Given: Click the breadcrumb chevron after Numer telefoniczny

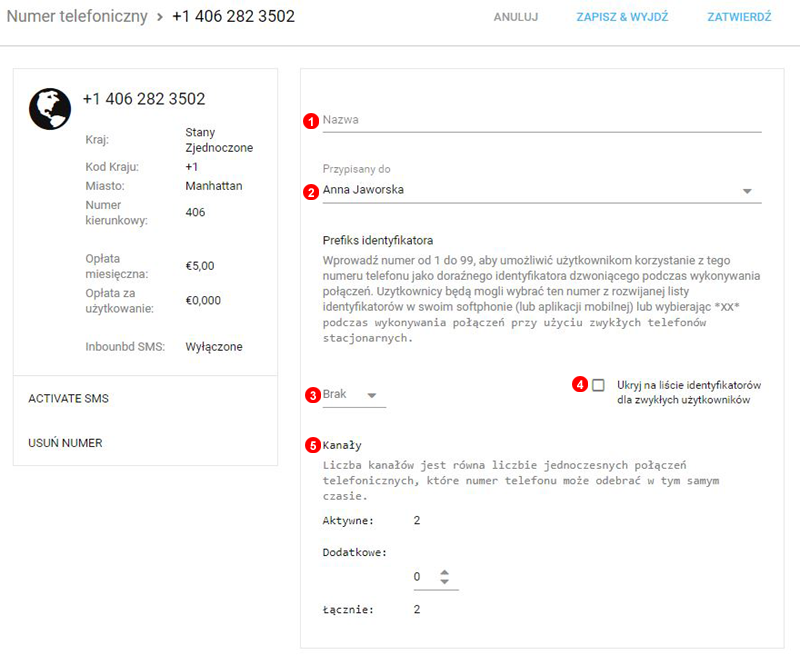Looking at the screenshot, I should click(160, 18).
